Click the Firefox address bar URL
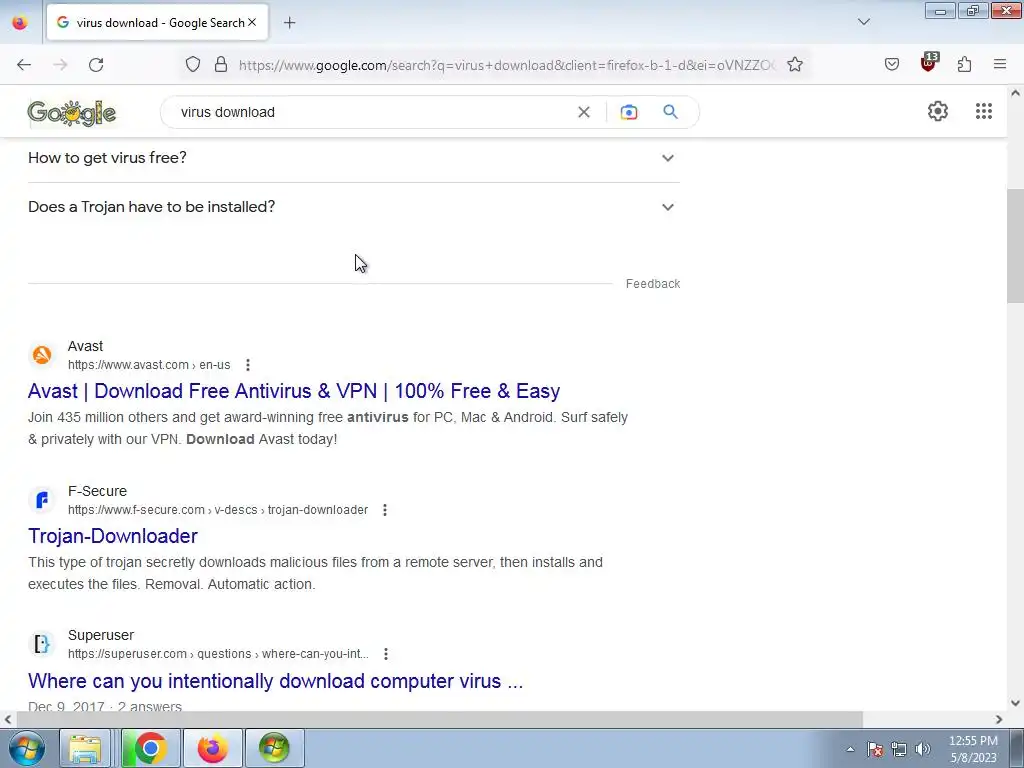The height and width of the screenshot is (768, 1024). (507, 65)
